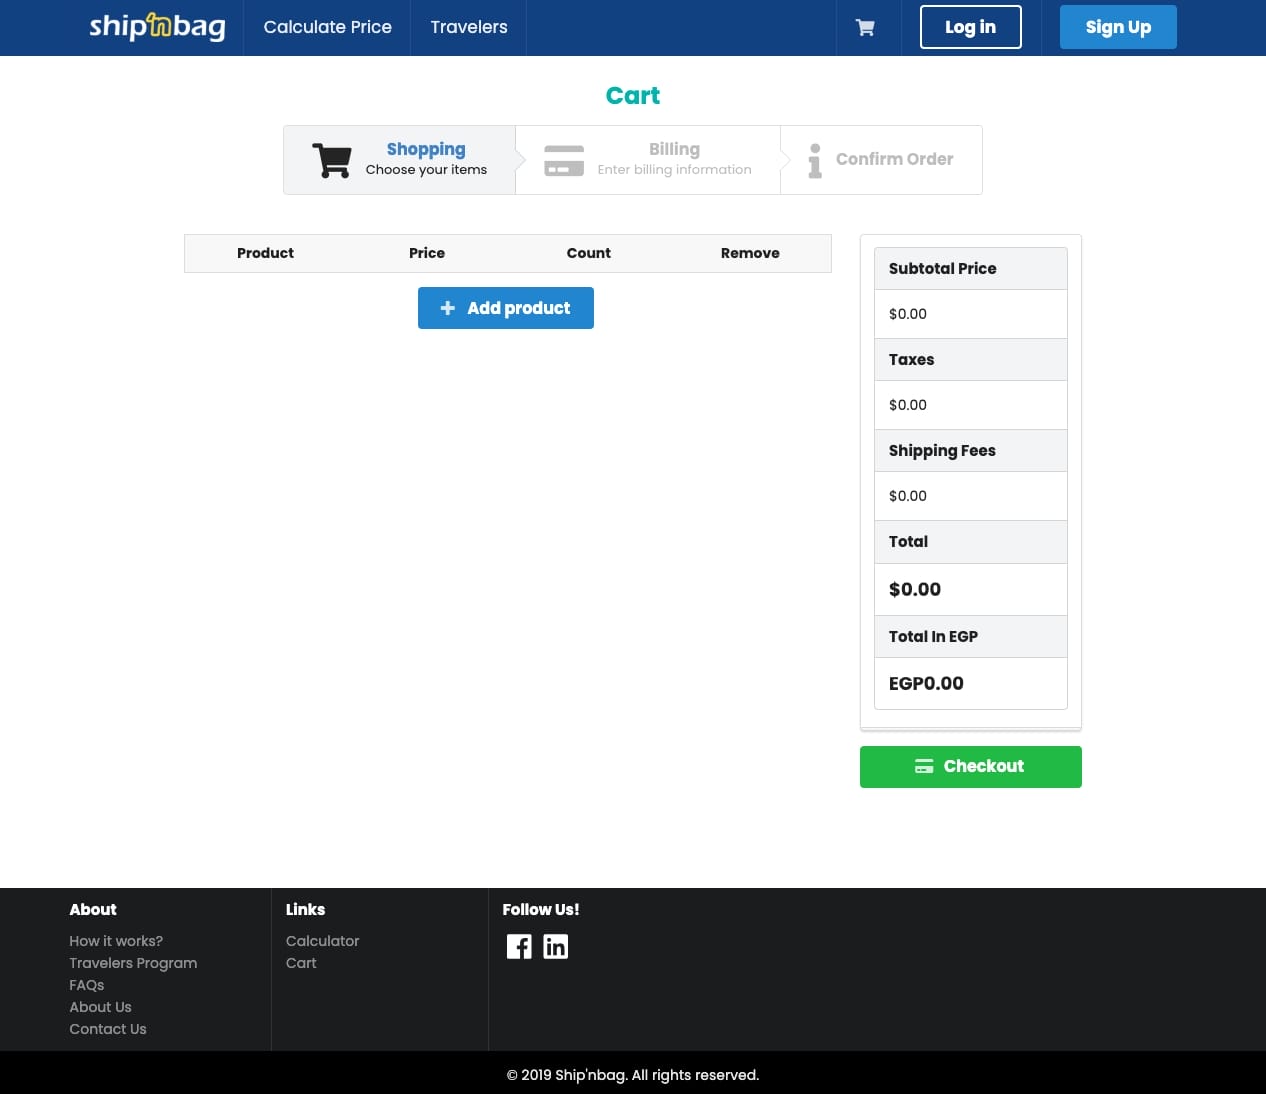Image resolution: width=1266 pixels, height=1094 pixels.
Task: Open the FAQs footer link
Action: [x=87, y=985]
